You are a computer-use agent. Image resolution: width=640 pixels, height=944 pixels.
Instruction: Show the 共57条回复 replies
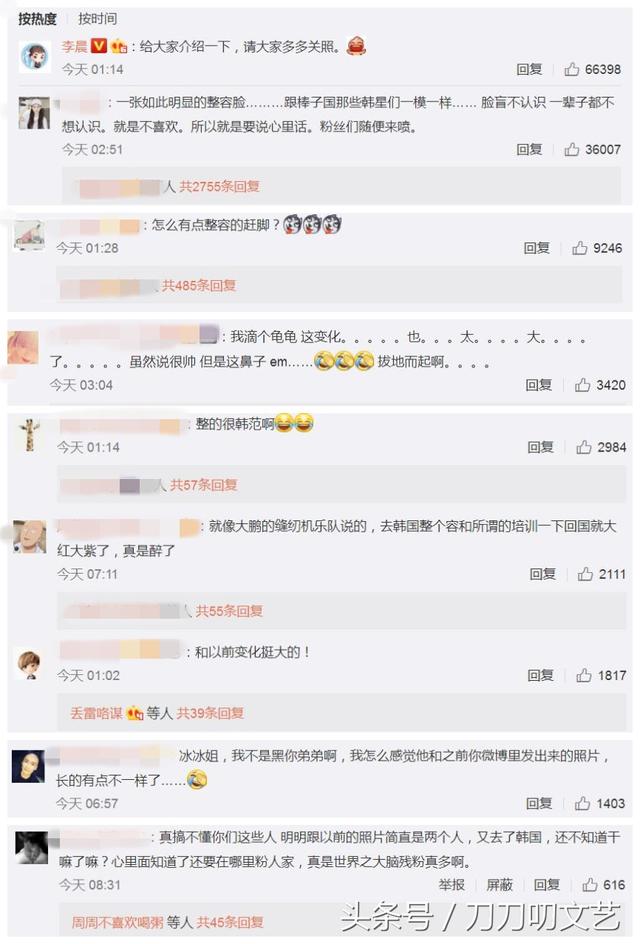click(x=203, y=485)
